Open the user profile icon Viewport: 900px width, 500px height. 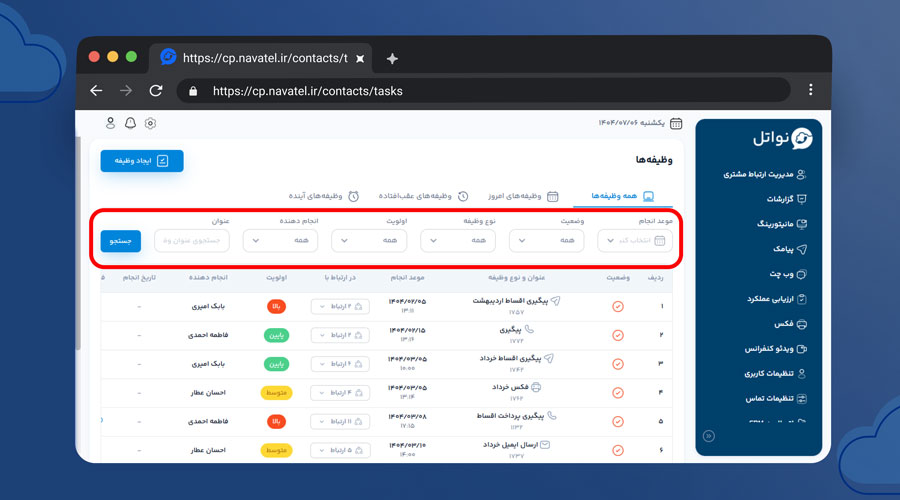click(111, 123)
